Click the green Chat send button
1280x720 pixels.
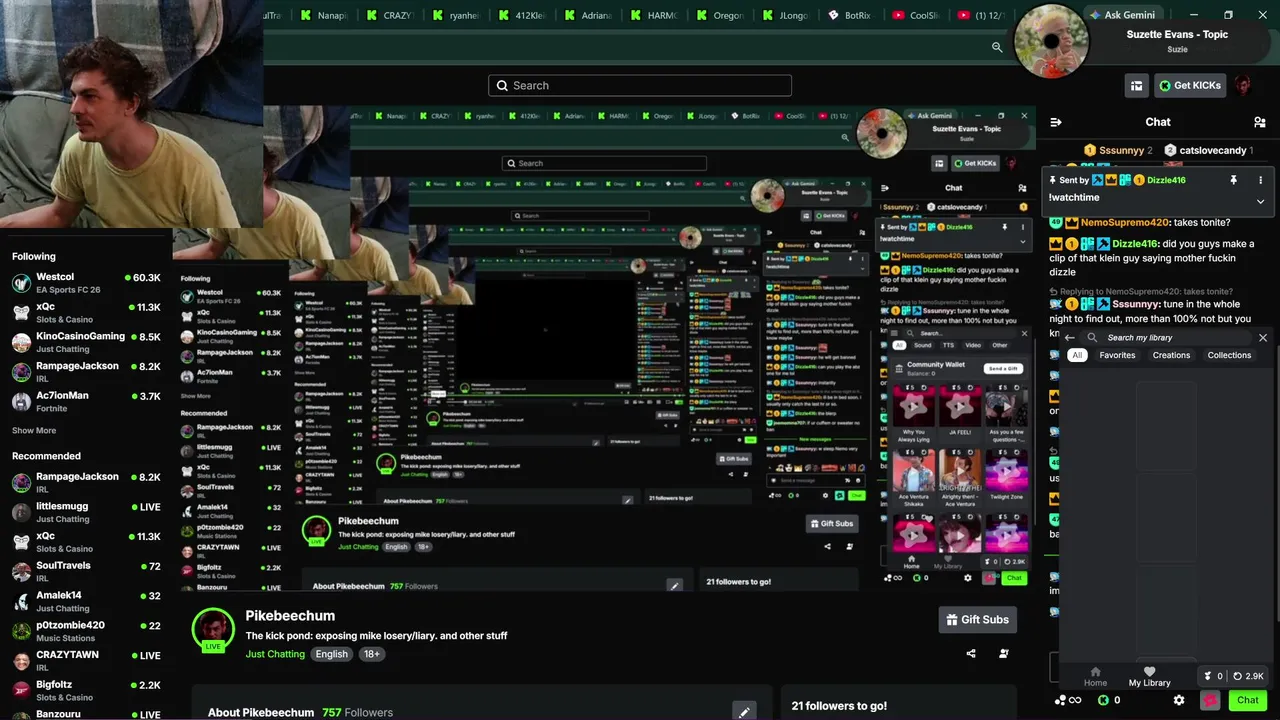(x=1247, y=700)
